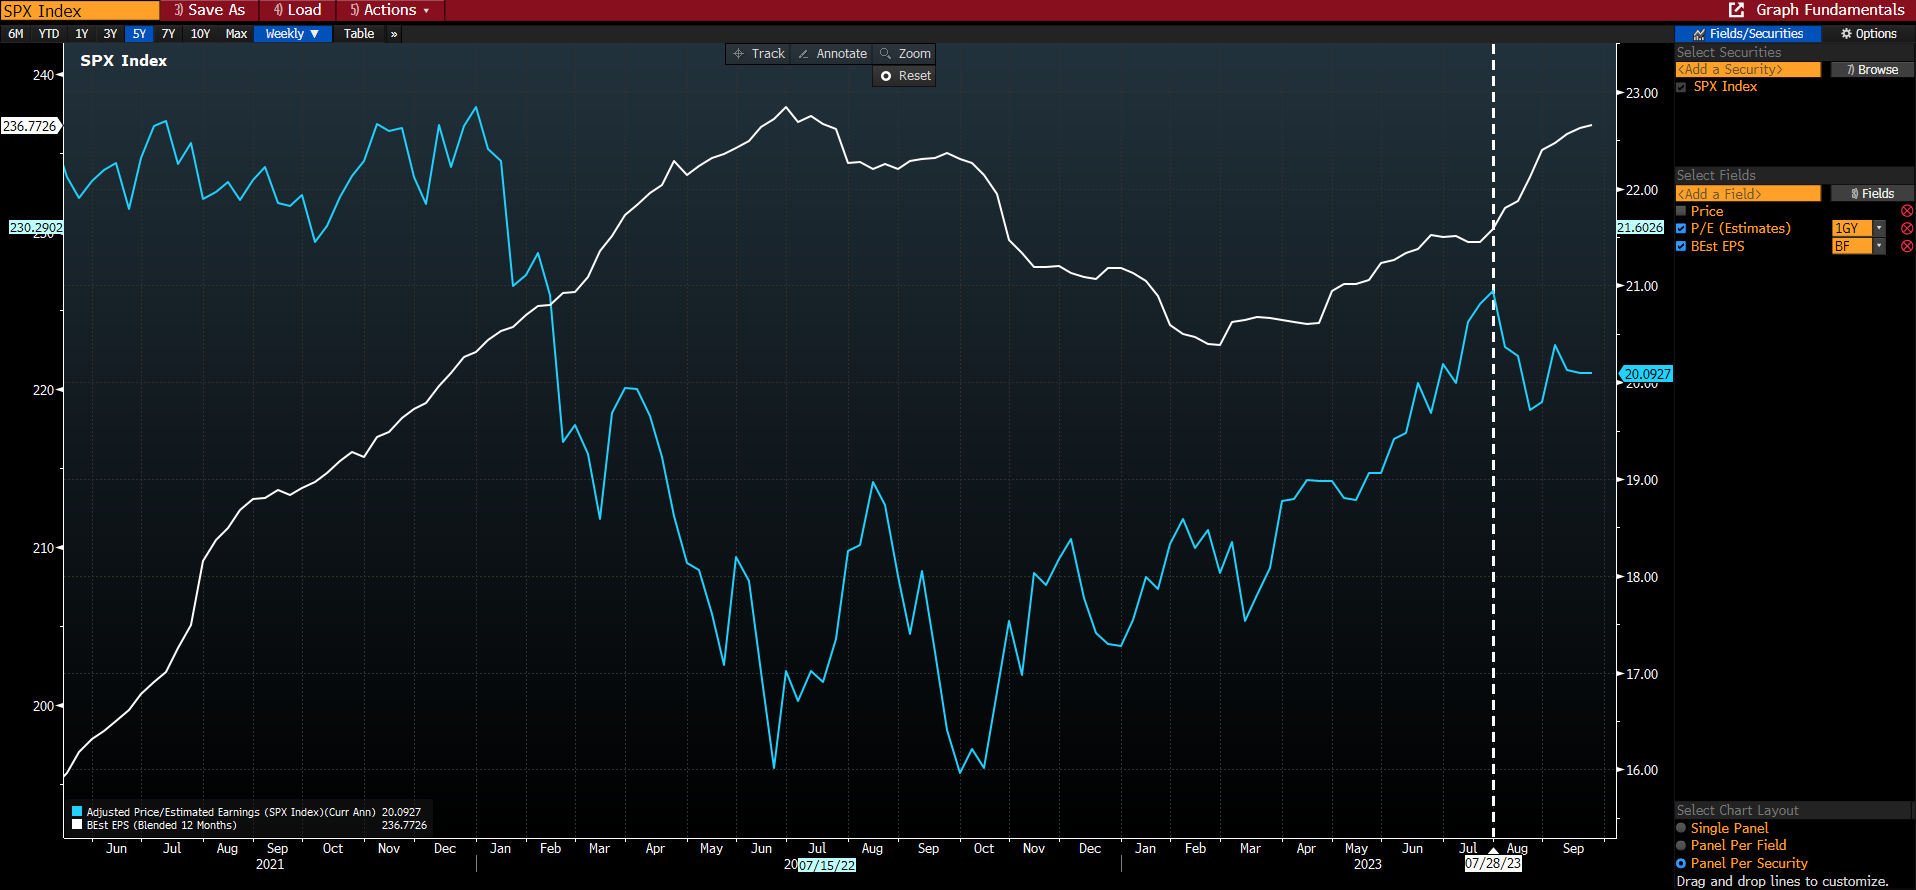Click the BF value field for BEst EPS
Image resolution: width=1916 pixels, height=890 pixels.
(1852, 246)
